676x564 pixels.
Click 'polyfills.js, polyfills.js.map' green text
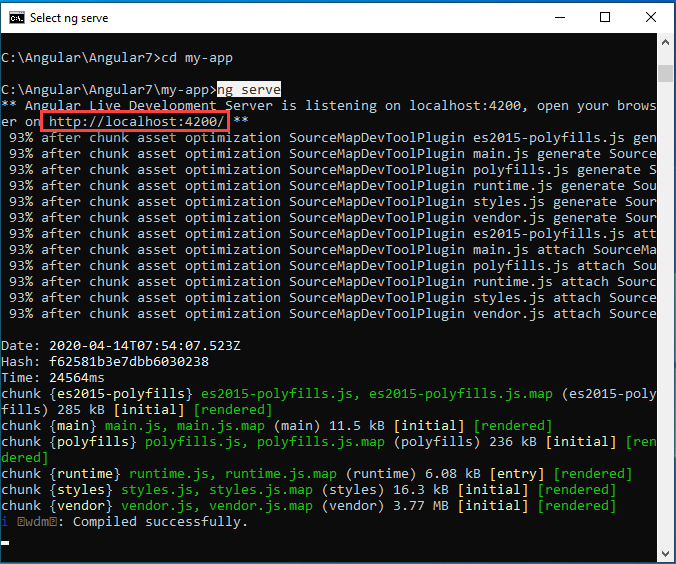tap(265, 442)
